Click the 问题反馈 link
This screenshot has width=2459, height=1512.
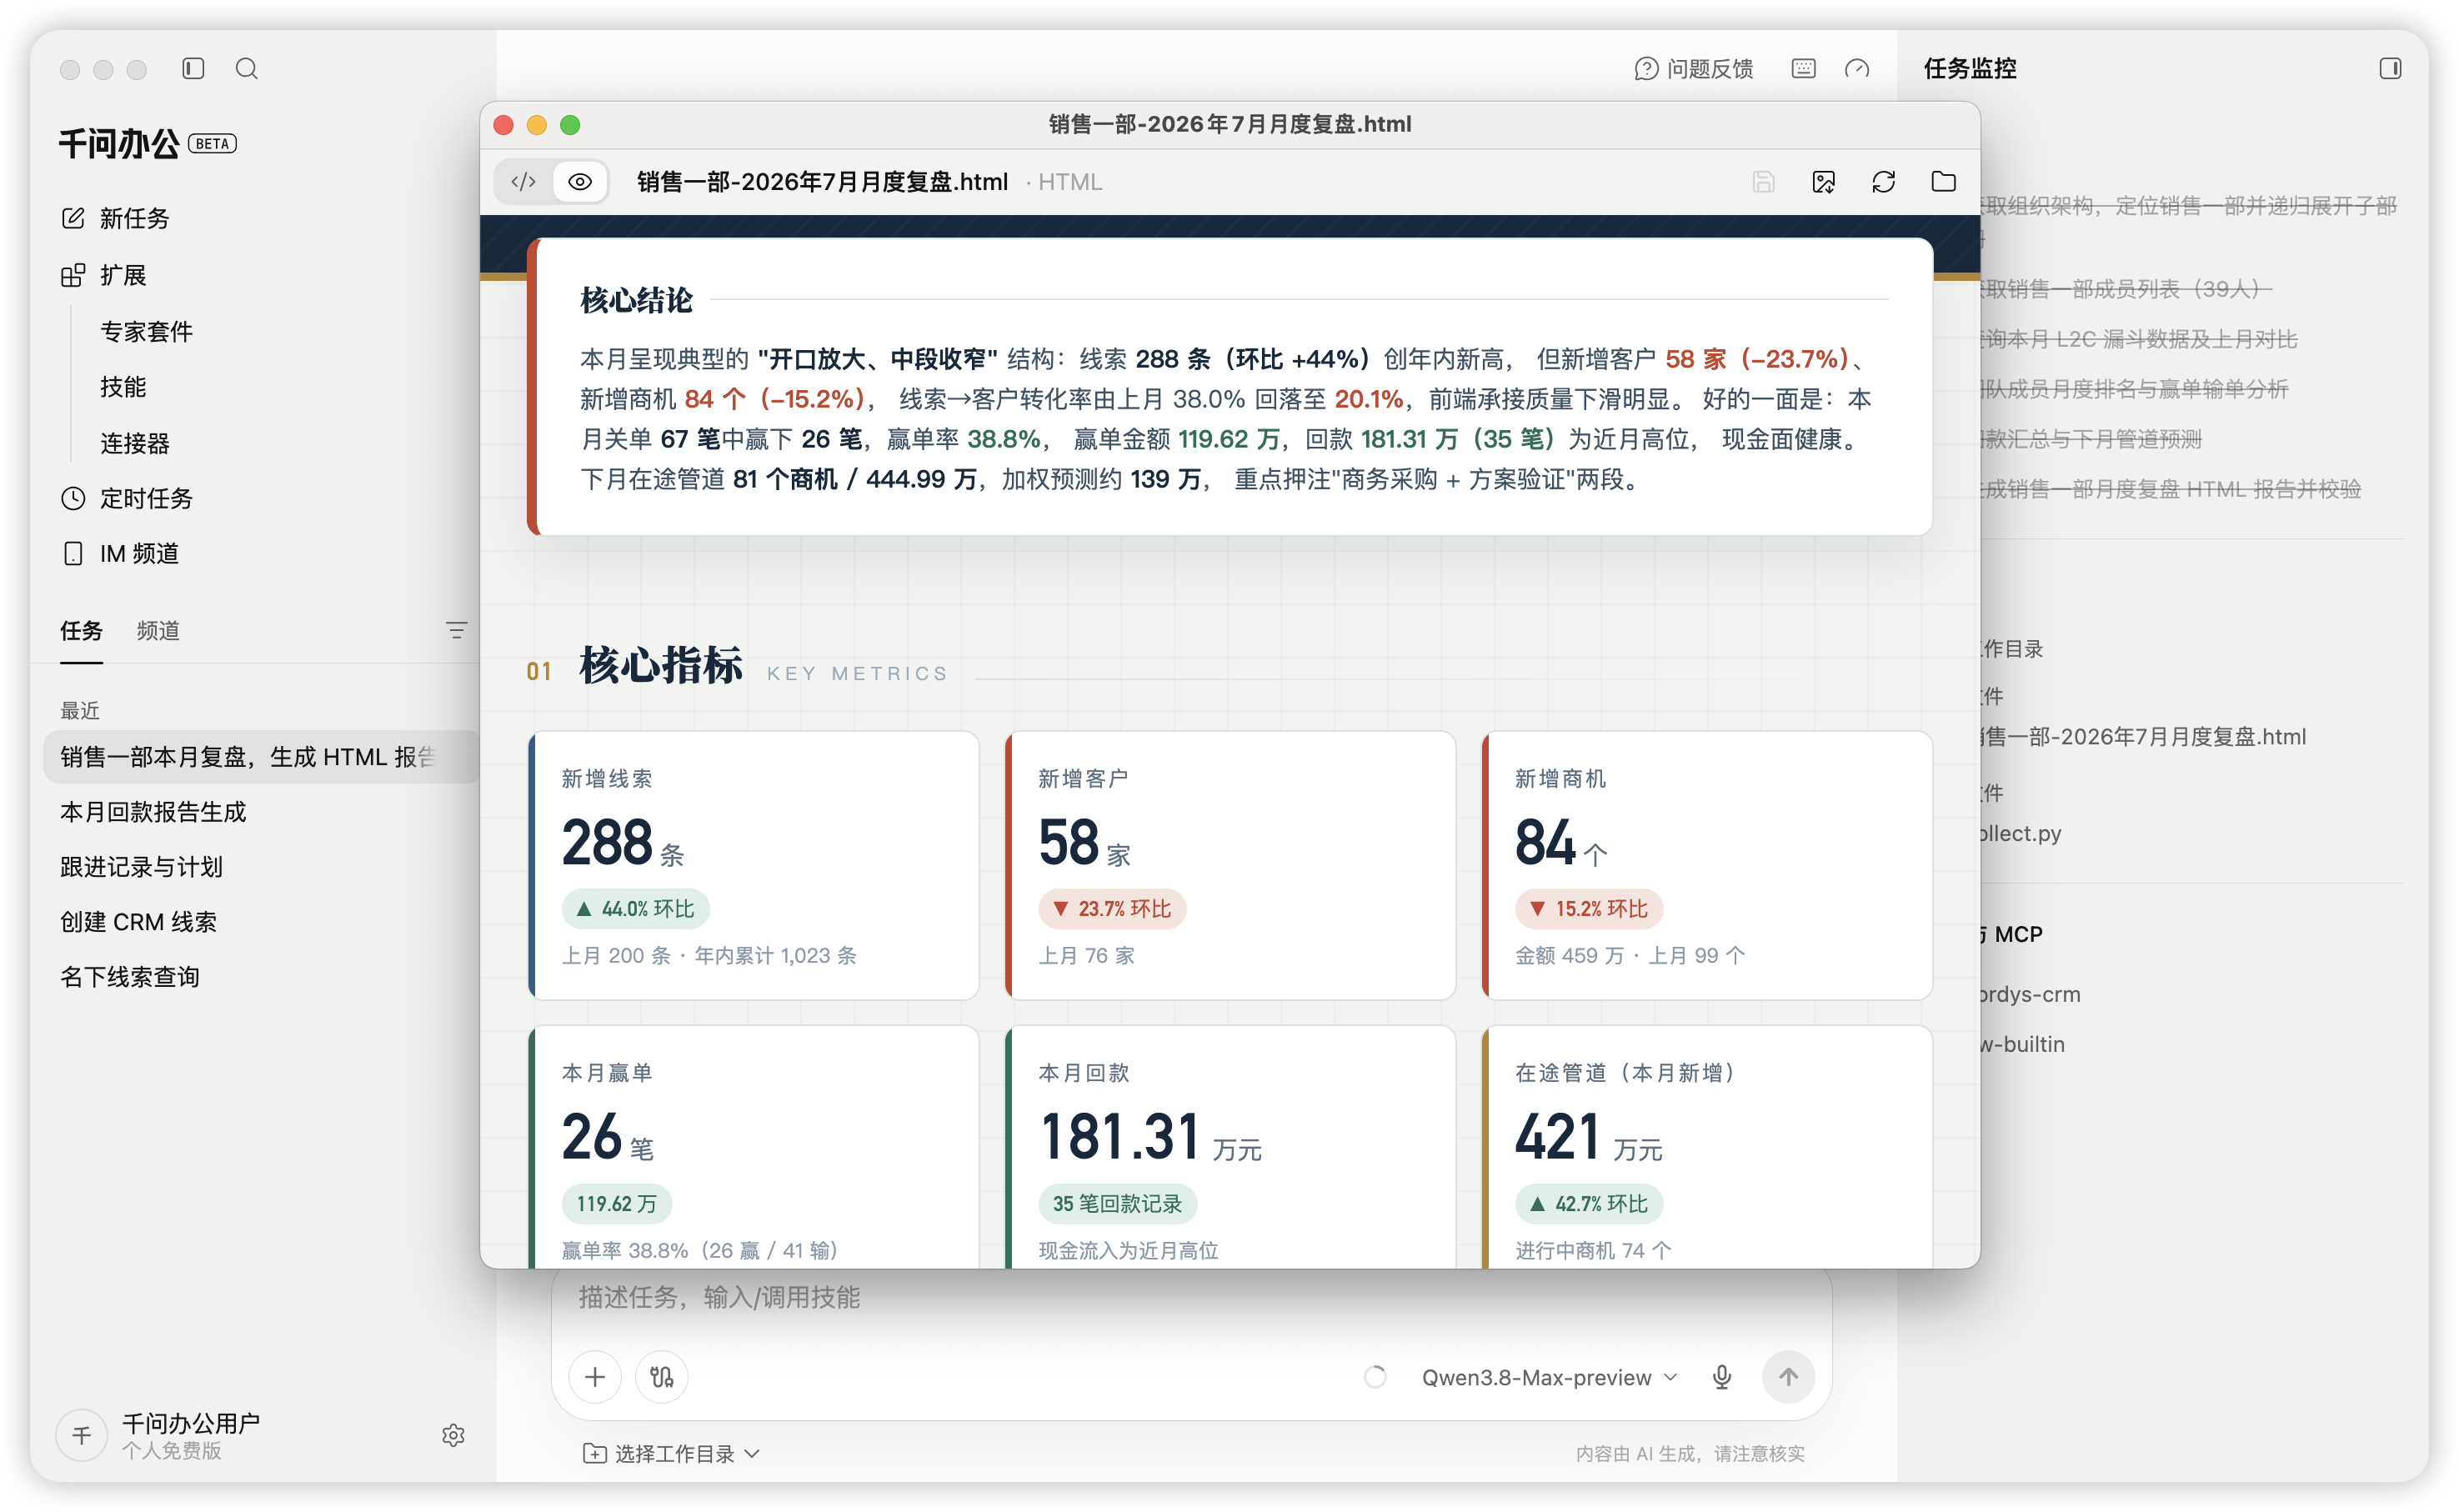[1710, 68]
